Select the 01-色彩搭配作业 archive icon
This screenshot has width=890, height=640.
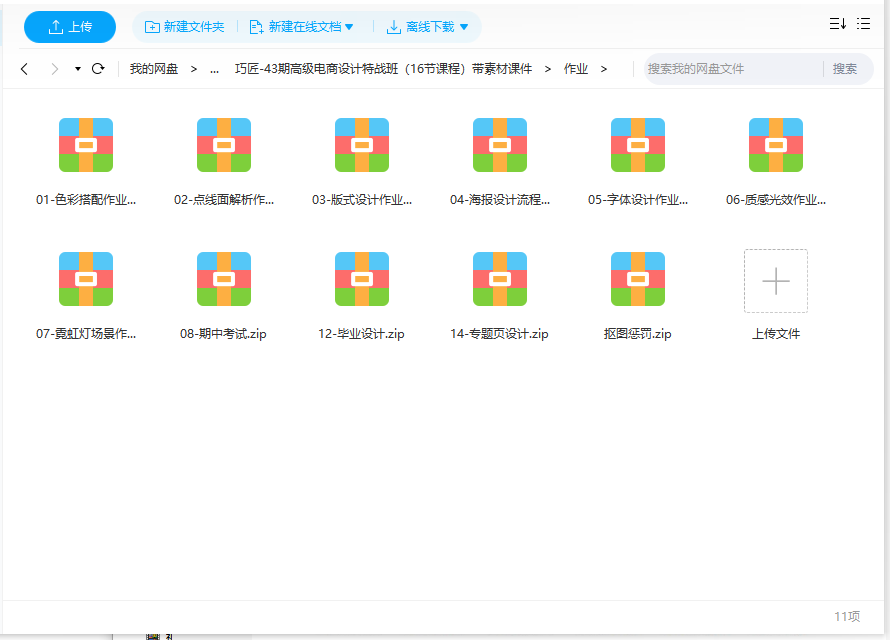point(86,145)
